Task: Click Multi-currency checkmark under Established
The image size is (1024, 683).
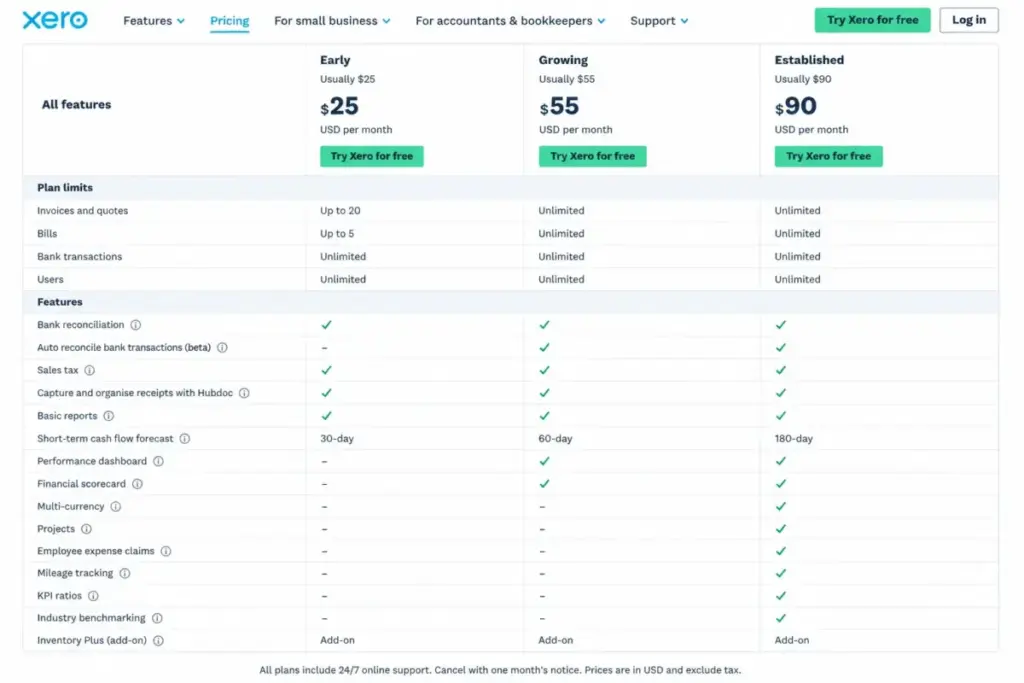Action: click(x=780, y=507)
